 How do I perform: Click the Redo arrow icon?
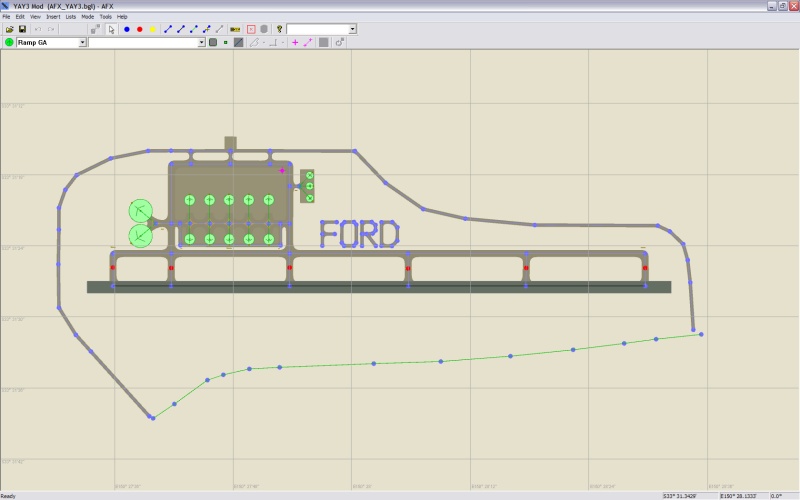pyautogui.click(x=51, y=29)
